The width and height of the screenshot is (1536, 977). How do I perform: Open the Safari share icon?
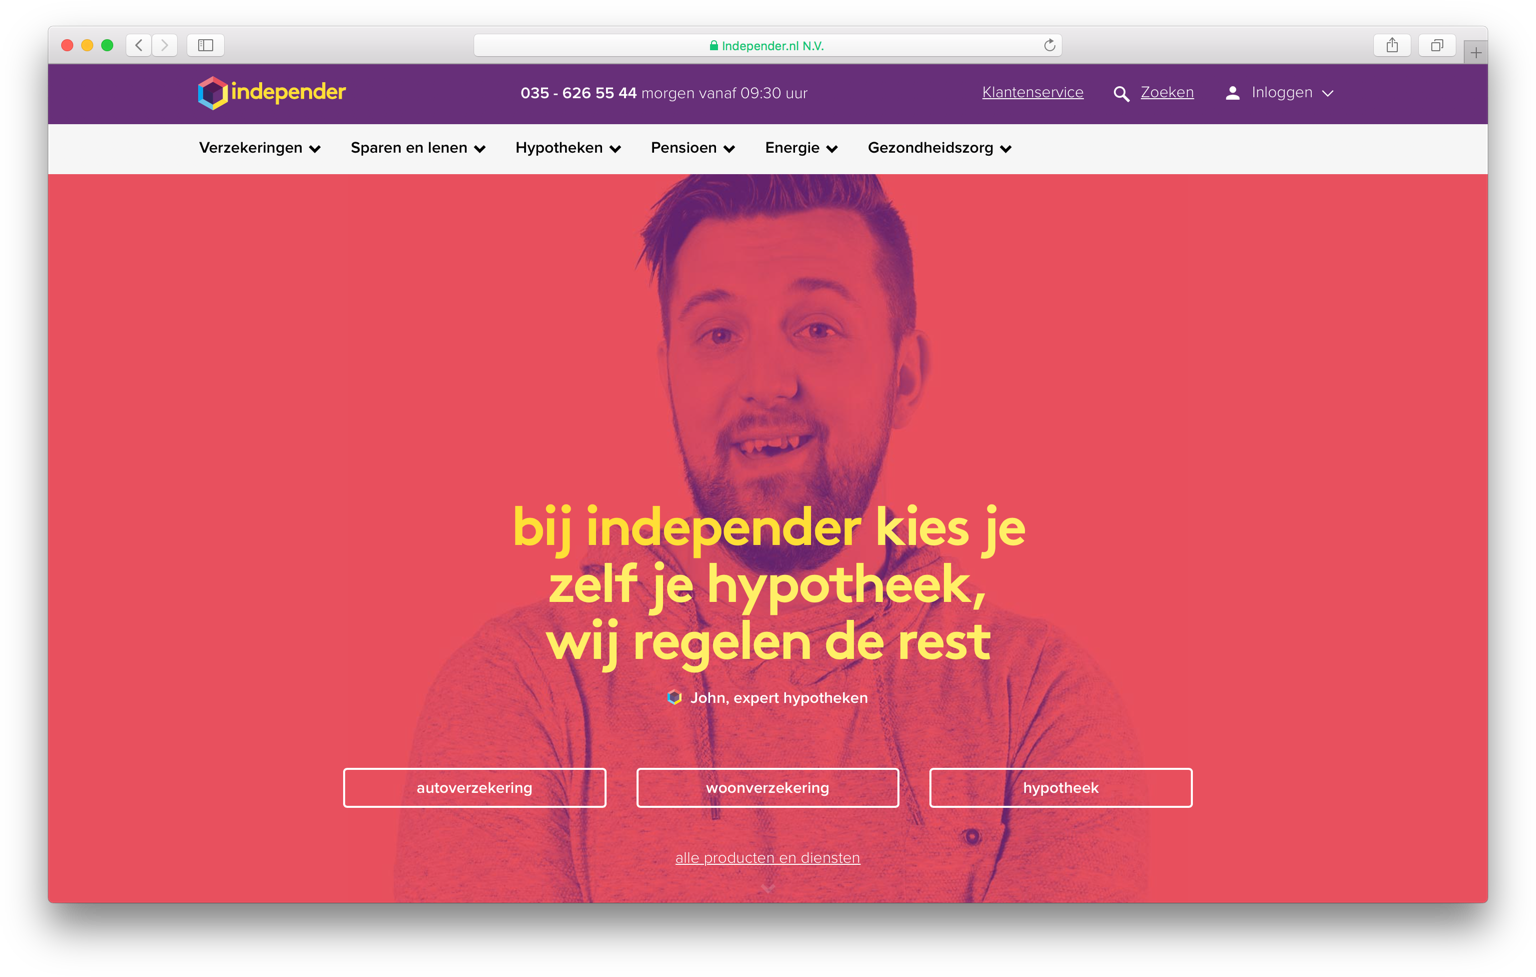1392,45
